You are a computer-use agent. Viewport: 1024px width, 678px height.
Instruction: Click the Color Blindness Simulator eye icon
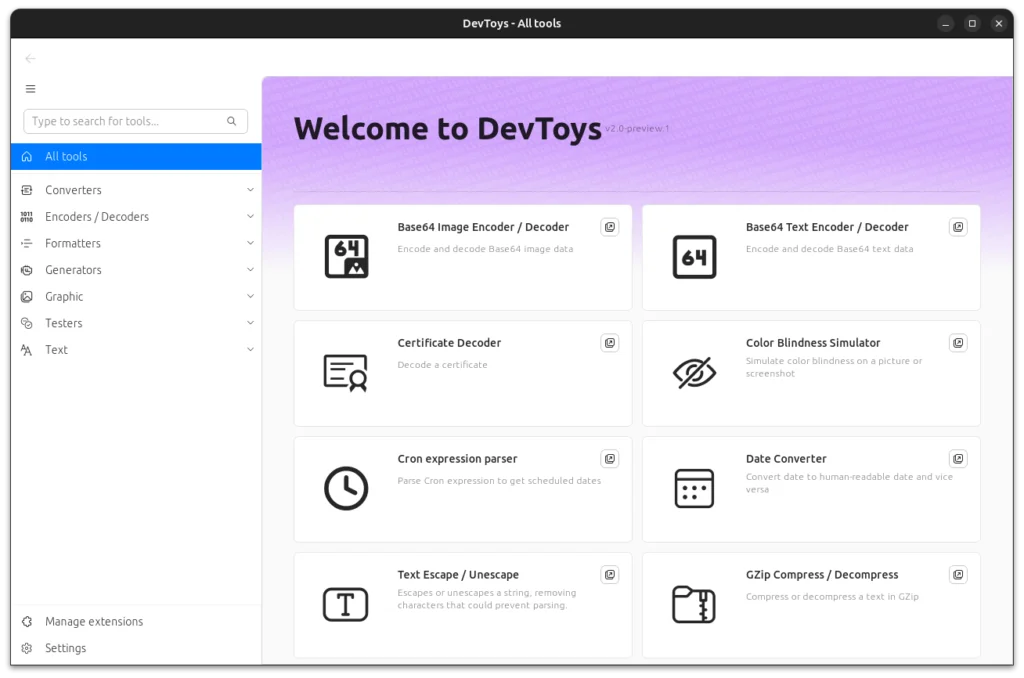[694, 373]
